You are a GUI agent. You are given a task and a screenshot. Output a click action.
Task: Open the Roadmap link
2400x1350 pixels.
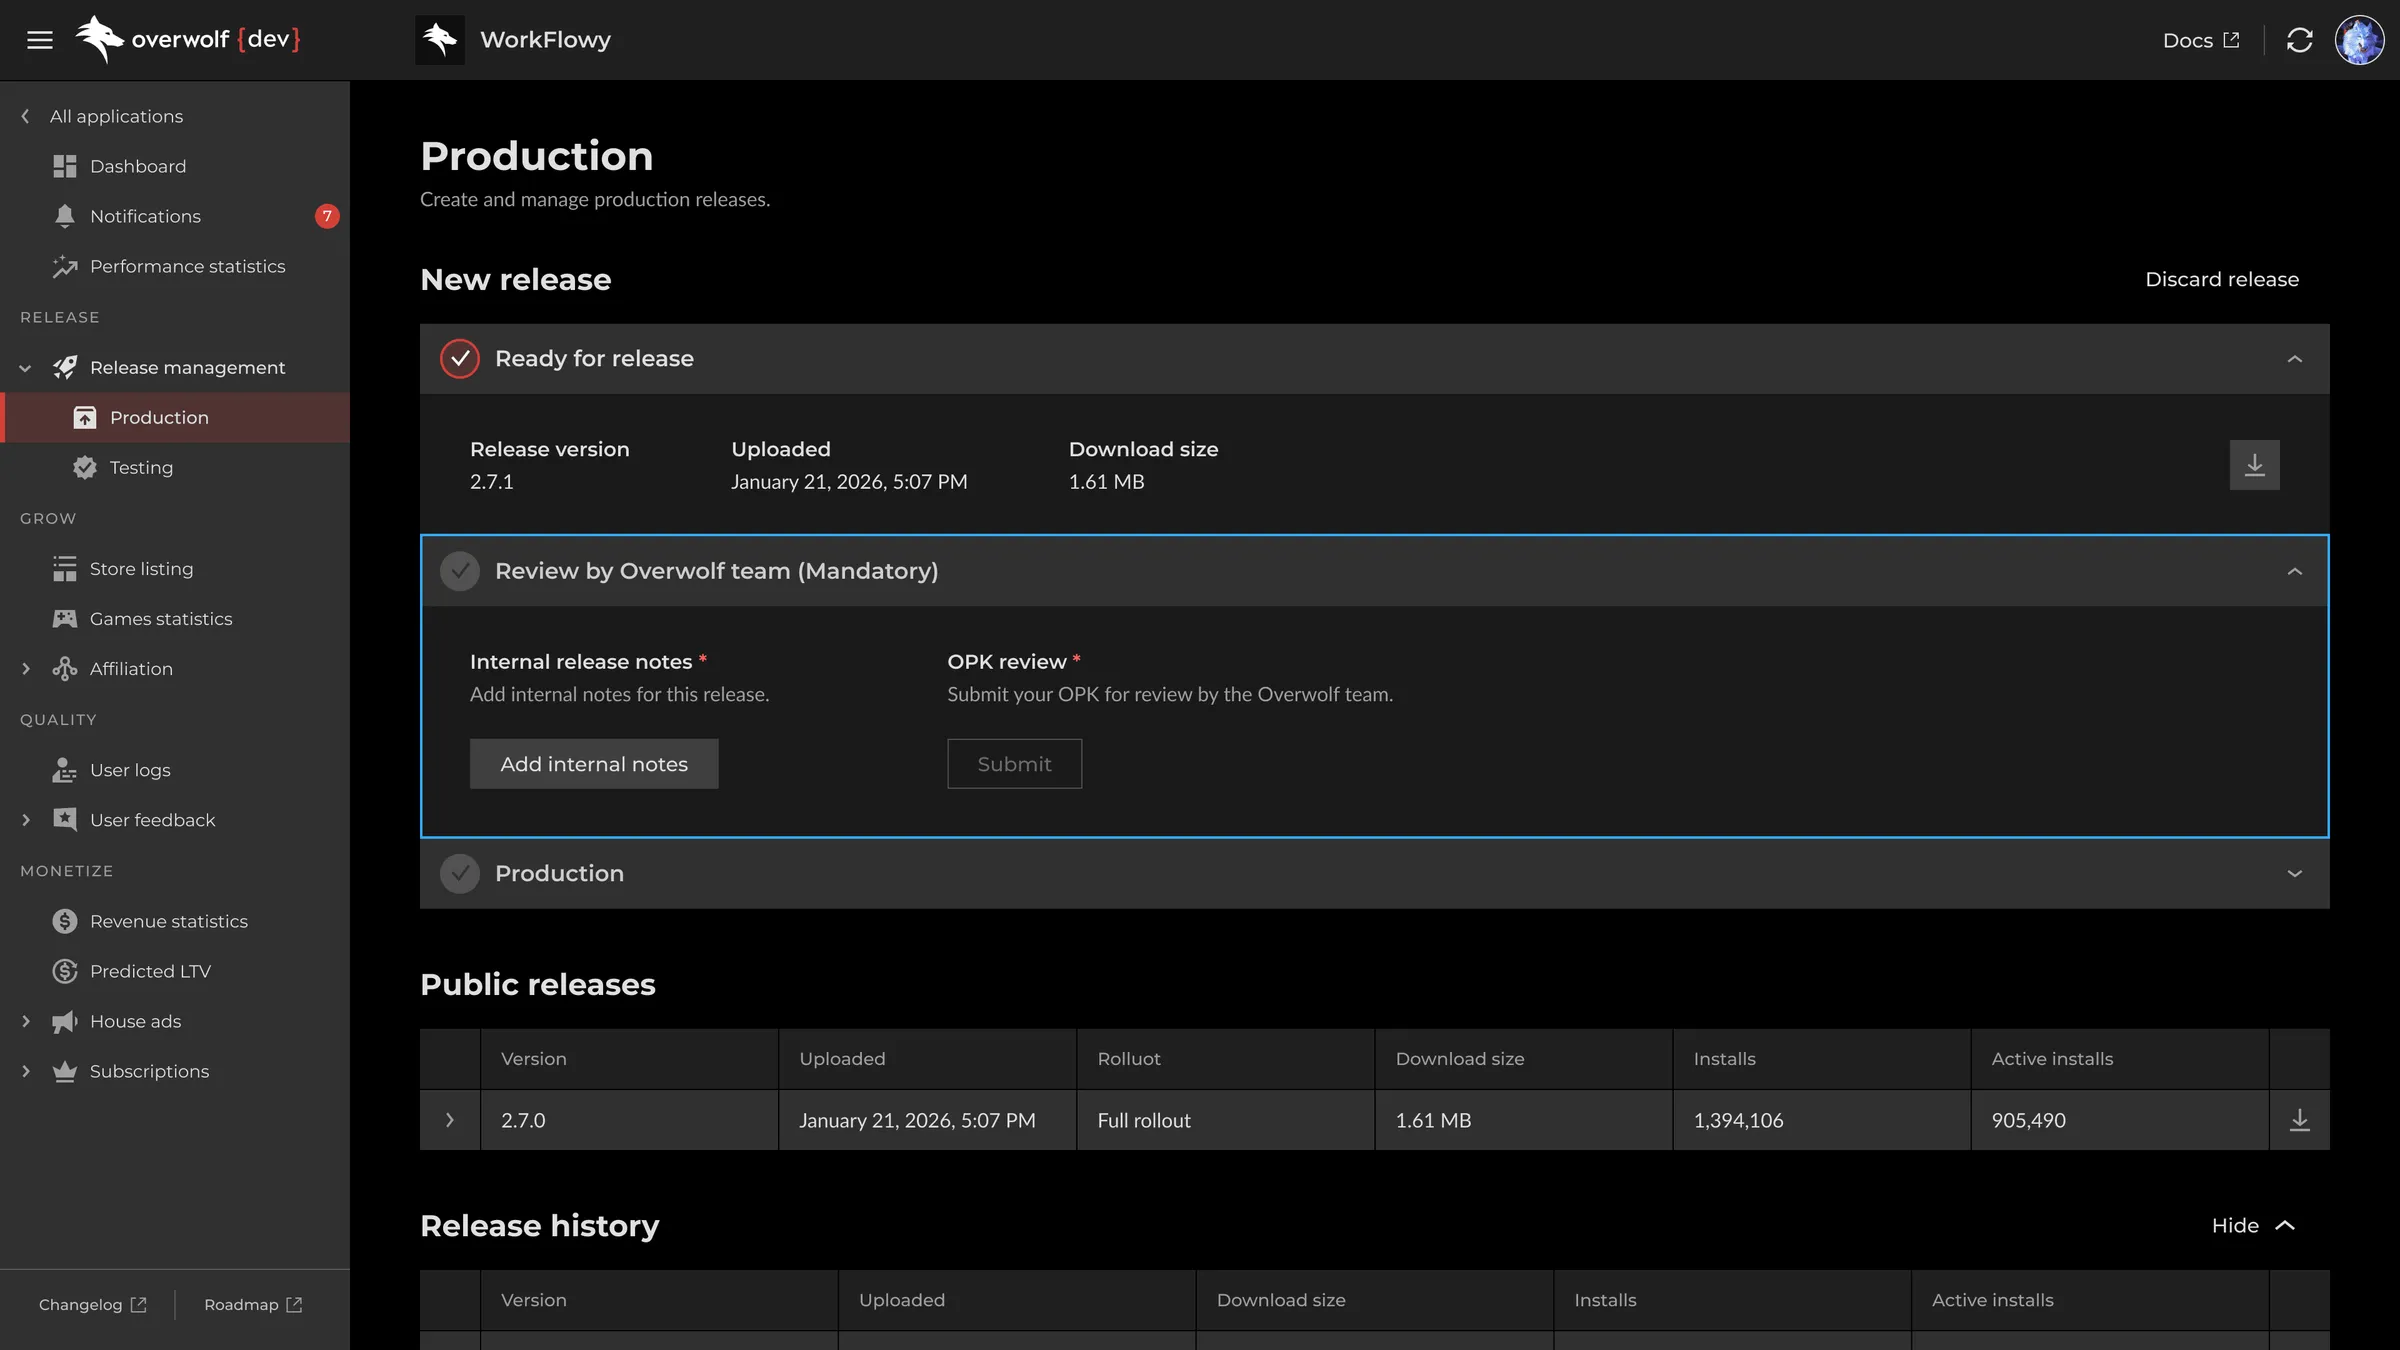tap(253, 1305)
